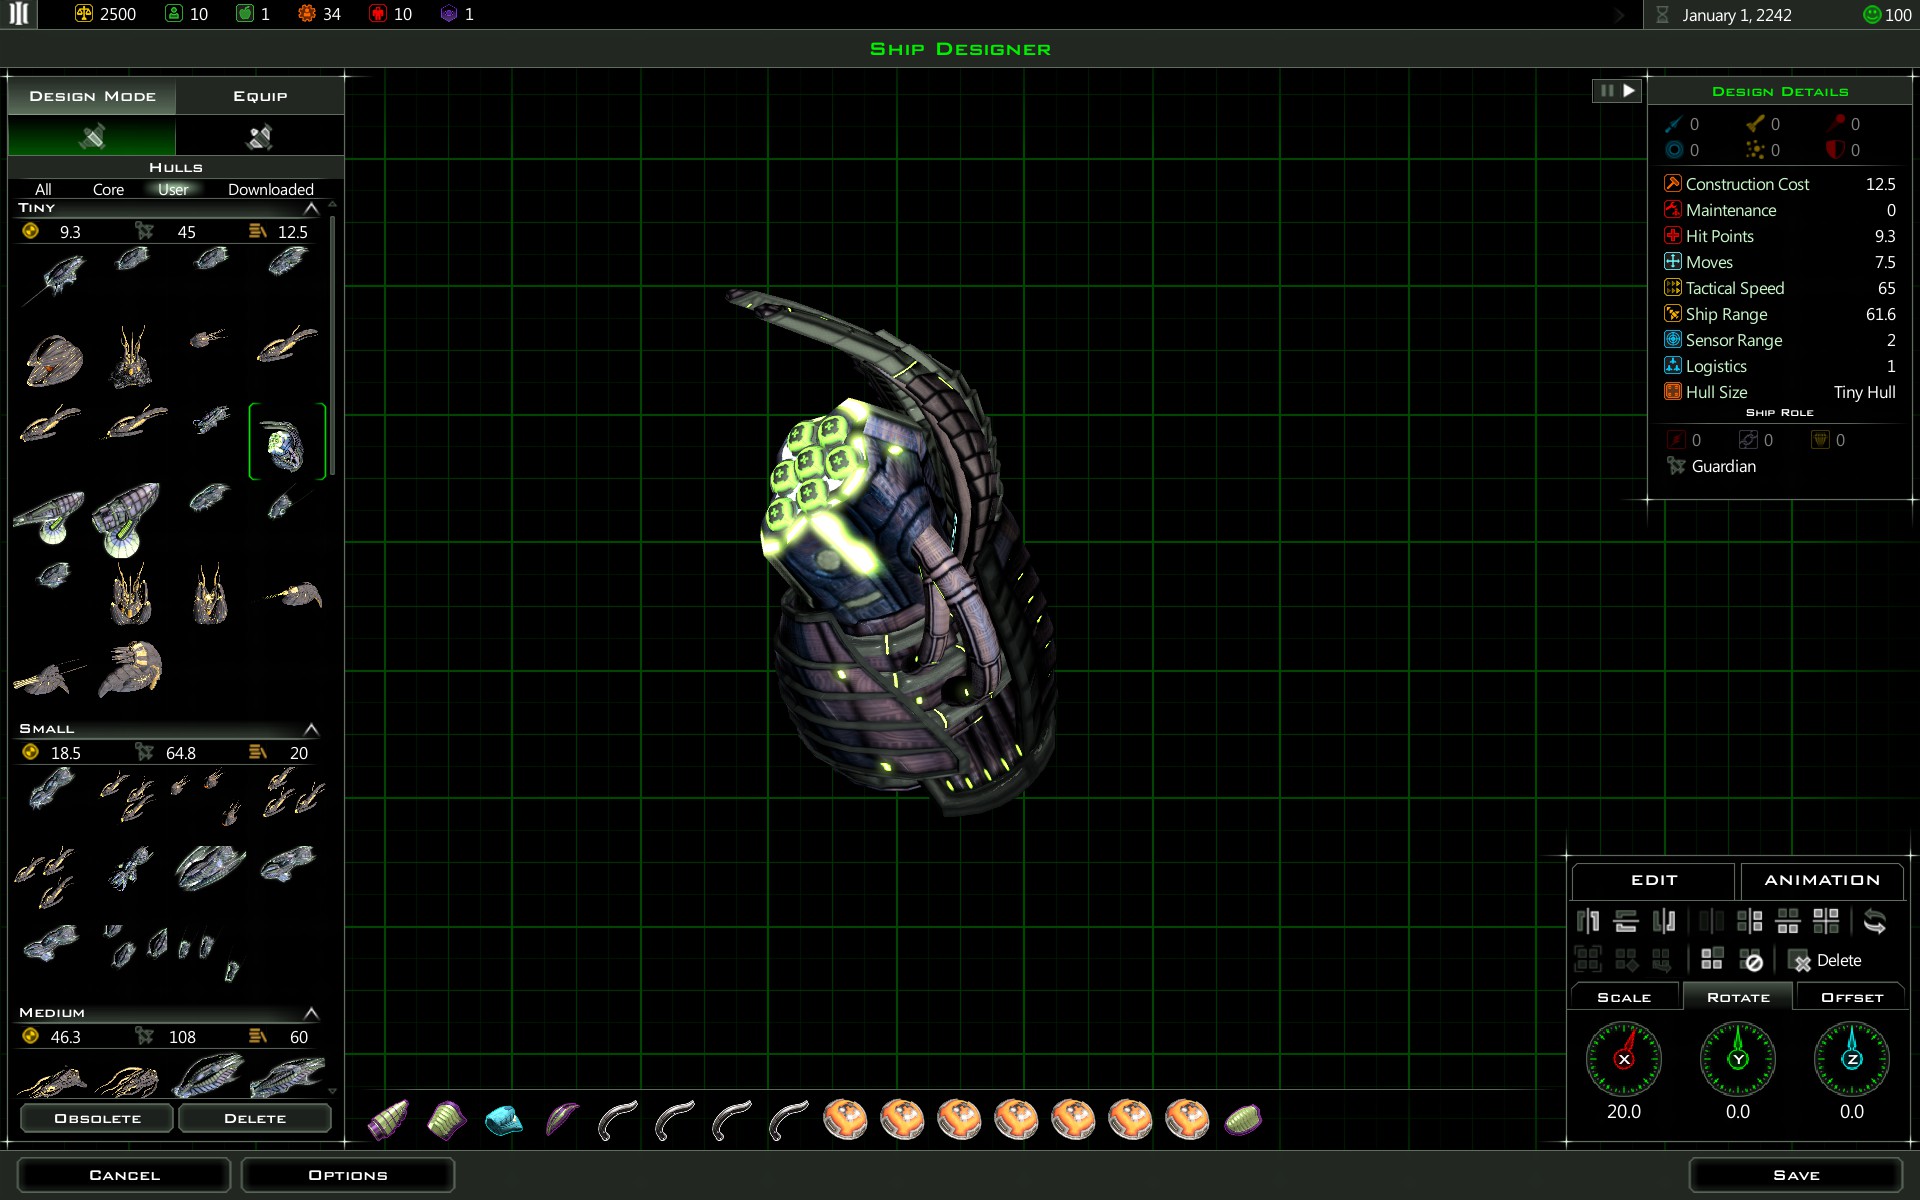This screenshot has width=1920, height=1200.
Task: Click the flip vertically icon
Action: pyautogui.click(x=1626, y=921)
